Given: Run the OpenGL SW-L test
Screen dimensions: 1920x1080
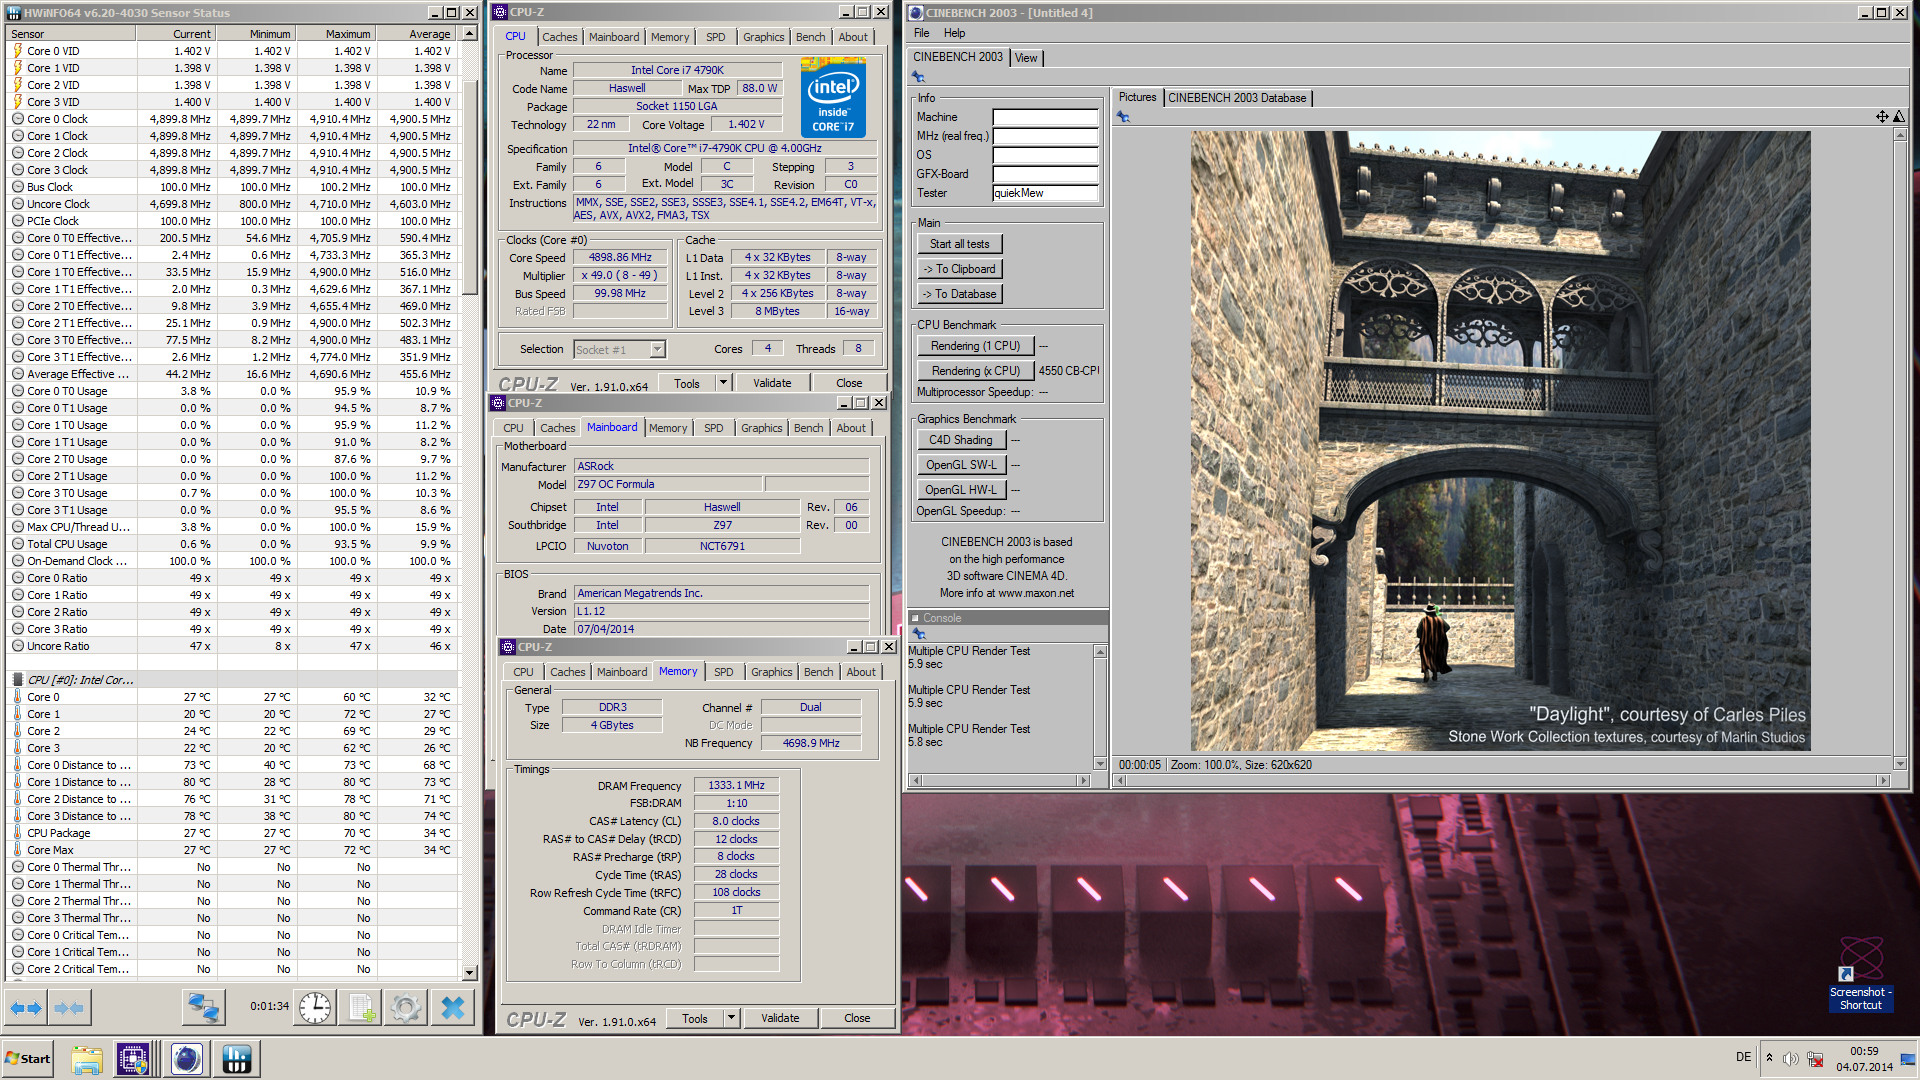Looking at the screenshot, I should coord(960,465).
